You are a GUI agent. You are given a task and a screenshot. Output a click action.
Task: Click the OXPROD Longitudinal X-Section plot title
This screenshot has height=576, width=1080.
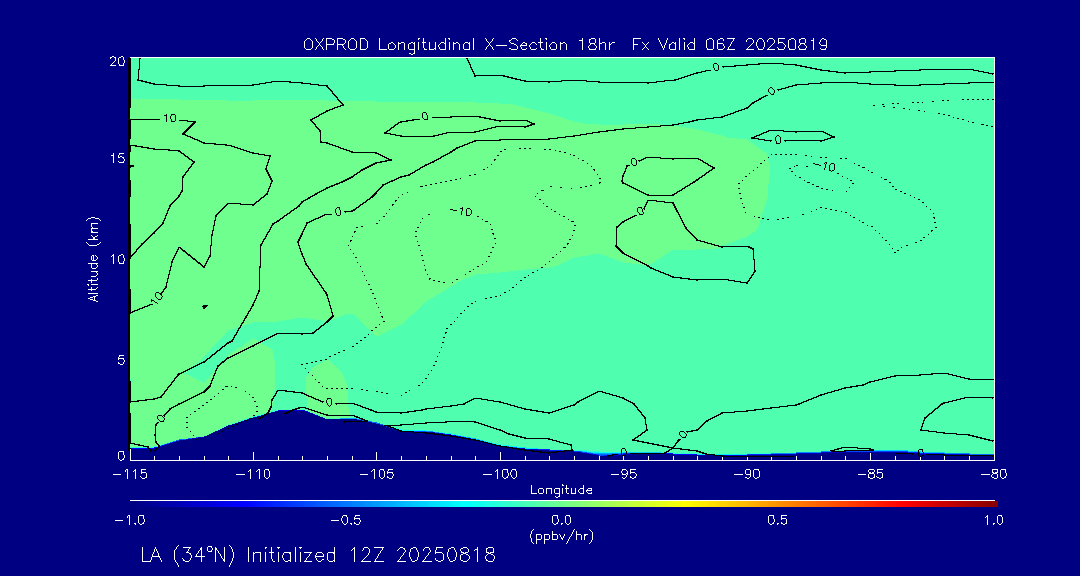565,44
